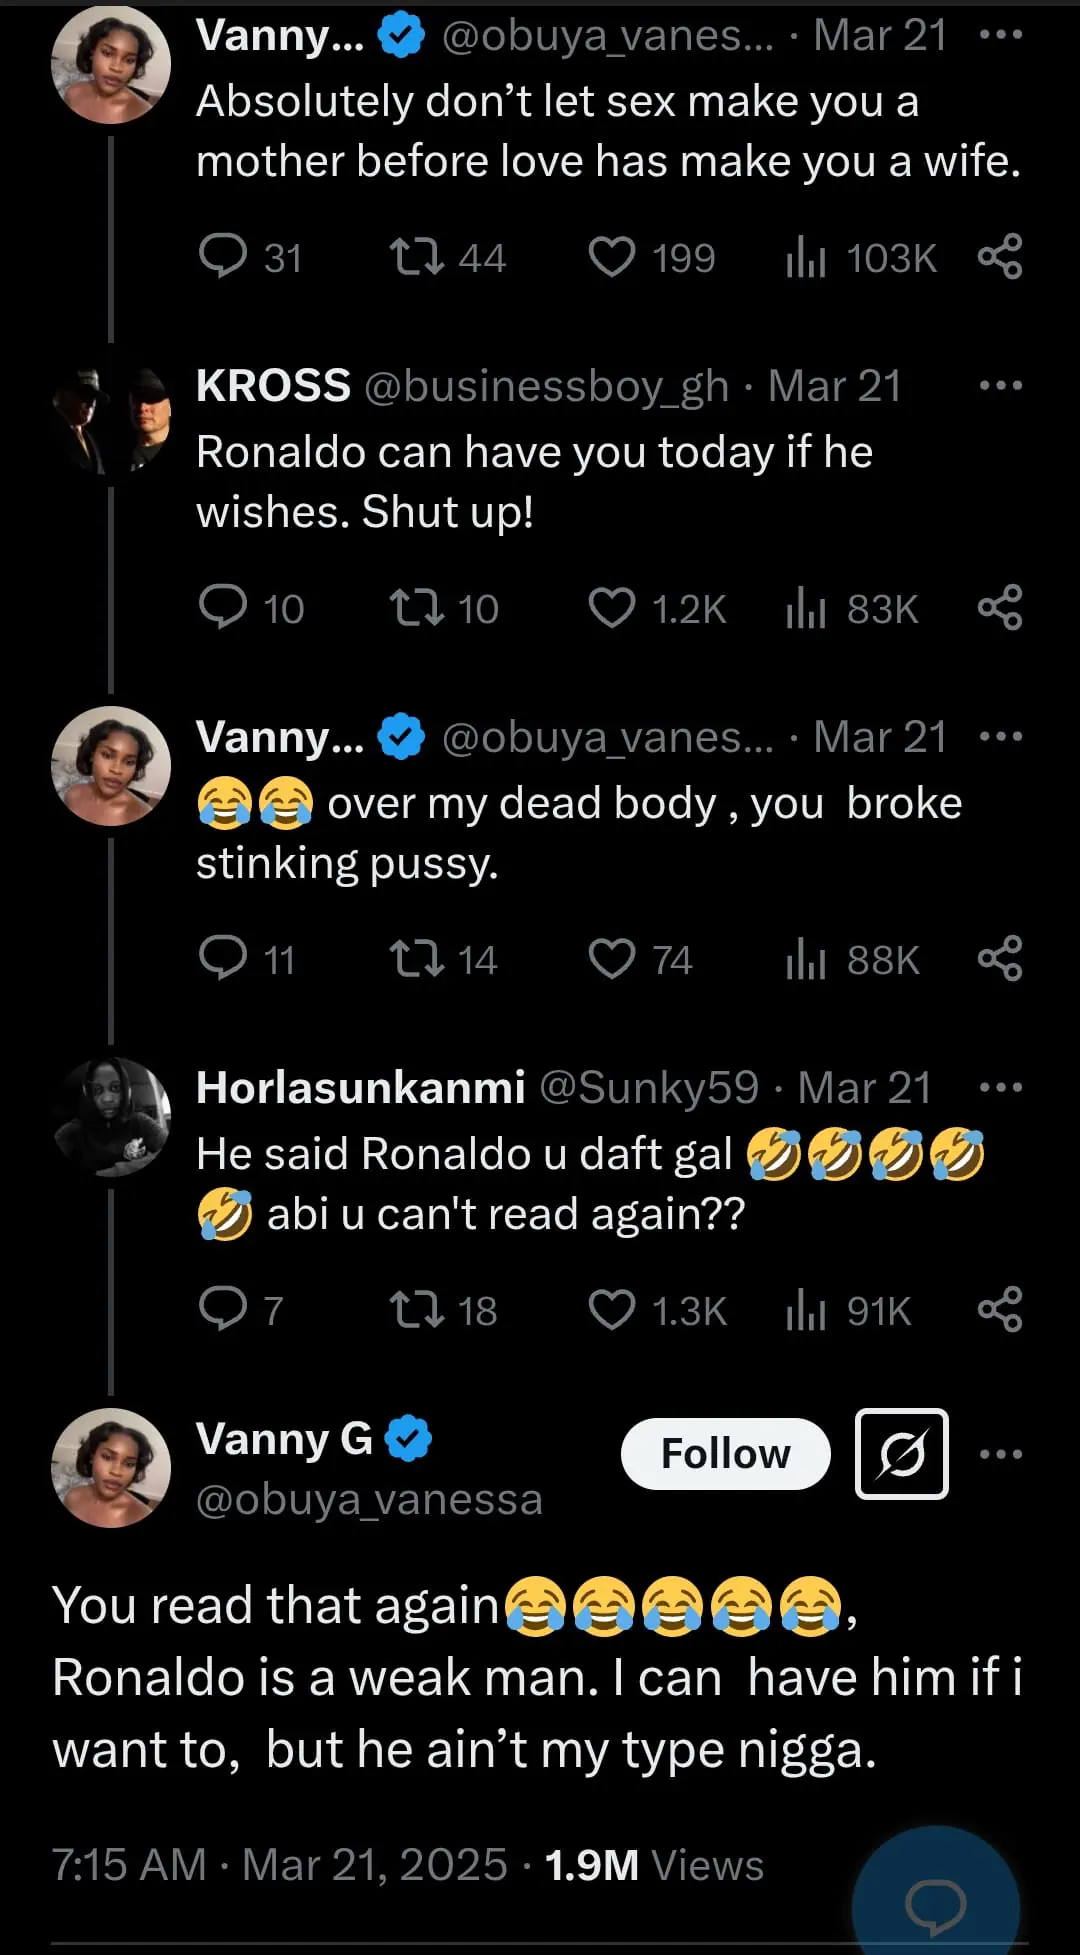Toggle like on the 199-likes tweet

pyautogui.click(x=612, y=257)
